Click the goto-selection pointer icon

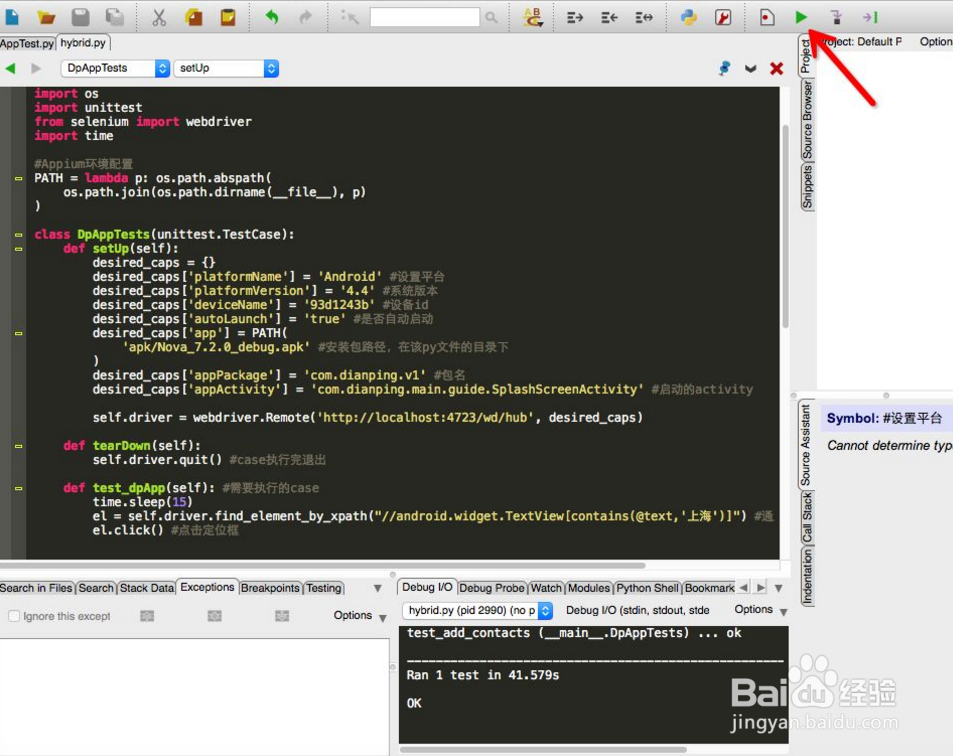point(349,17)
